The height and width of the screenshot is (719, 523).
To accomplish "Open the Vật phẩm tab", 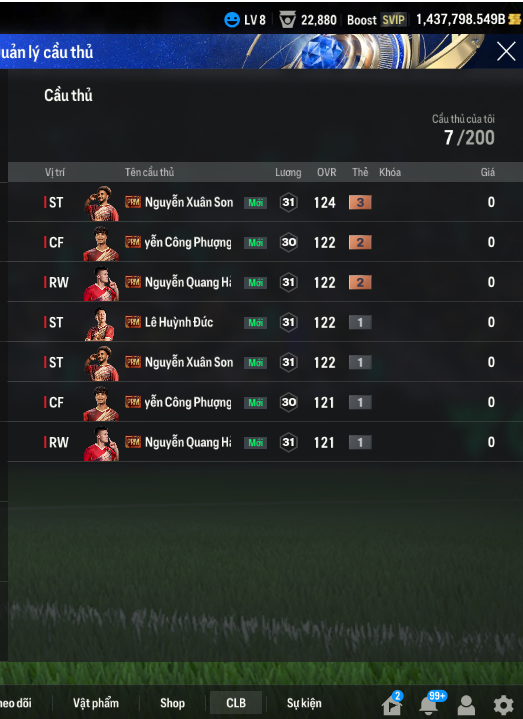I will [x=96, y=703].
